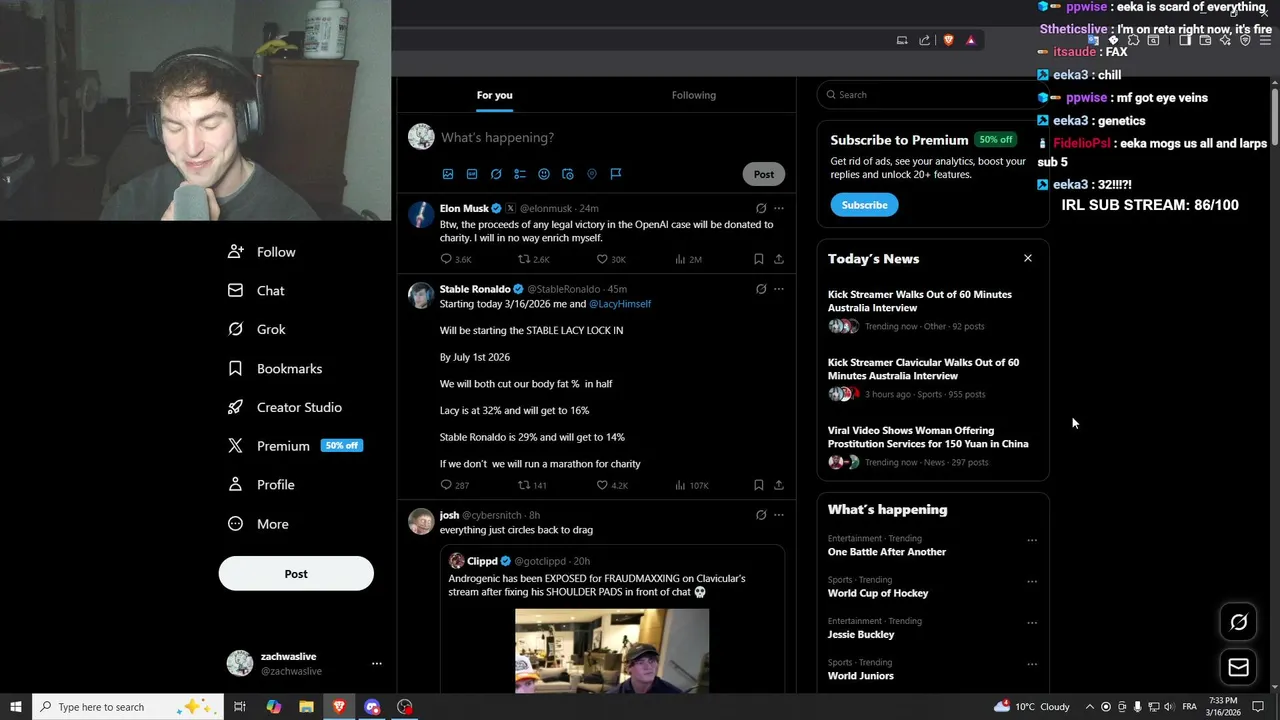Reply to Elon Musk's post
The height and width of the screenshot is (720, 1280).
click(x=446, y=259)
